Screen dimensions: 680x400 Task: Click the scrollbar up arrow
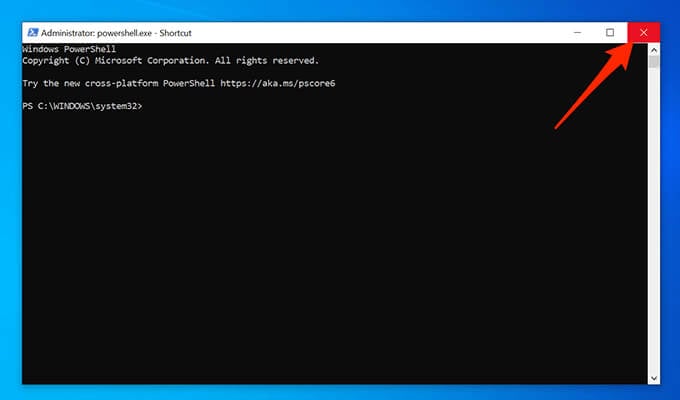coord(654,50)
